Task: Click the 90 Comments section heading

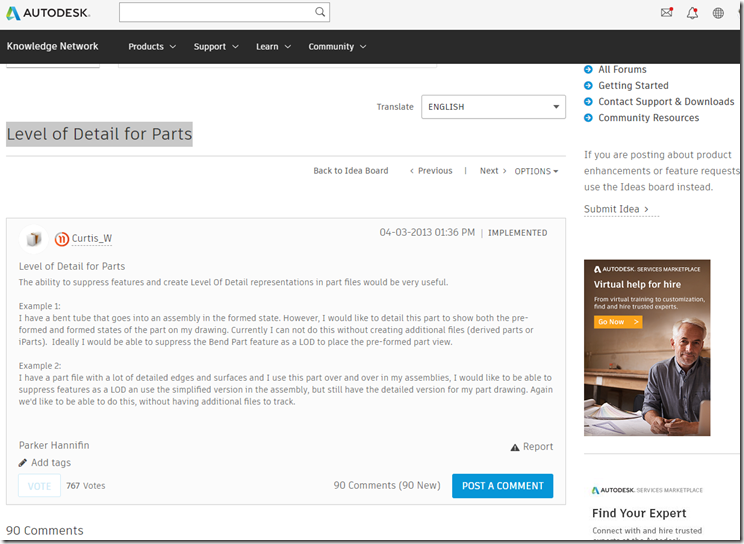Action: tap(45, 530)
